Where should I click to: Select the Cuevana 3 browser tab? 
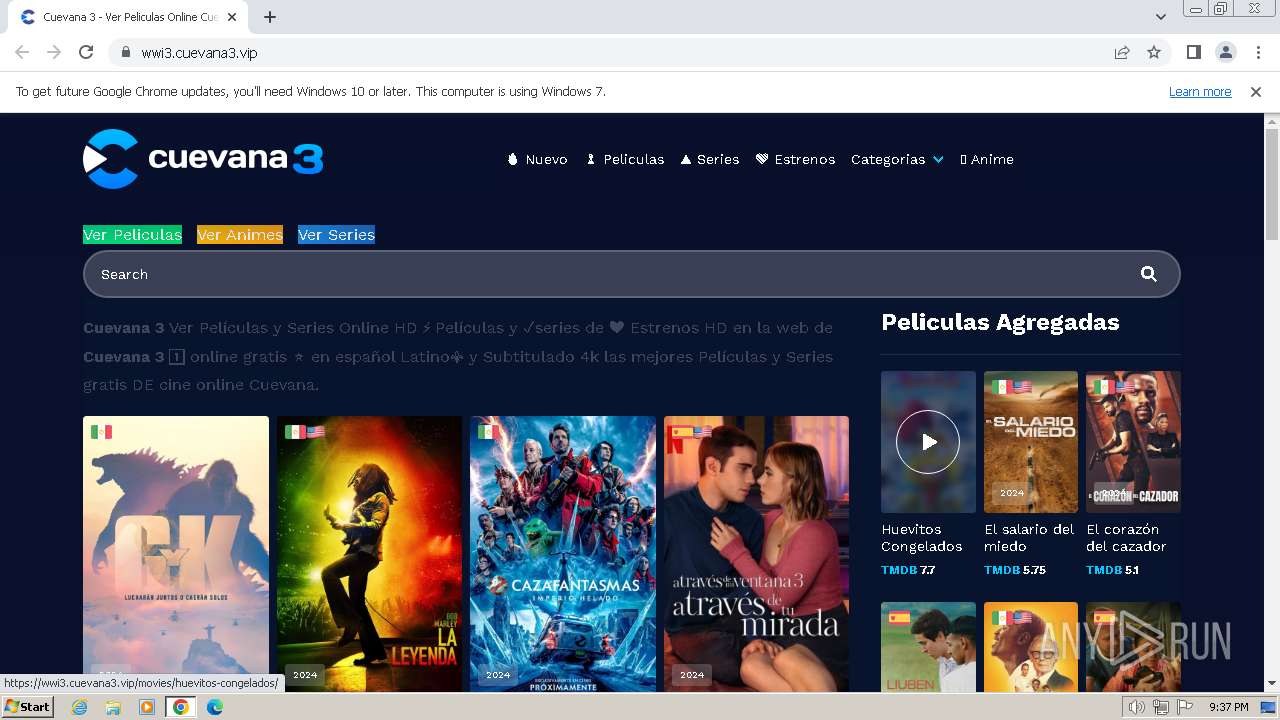pos(128,17)
